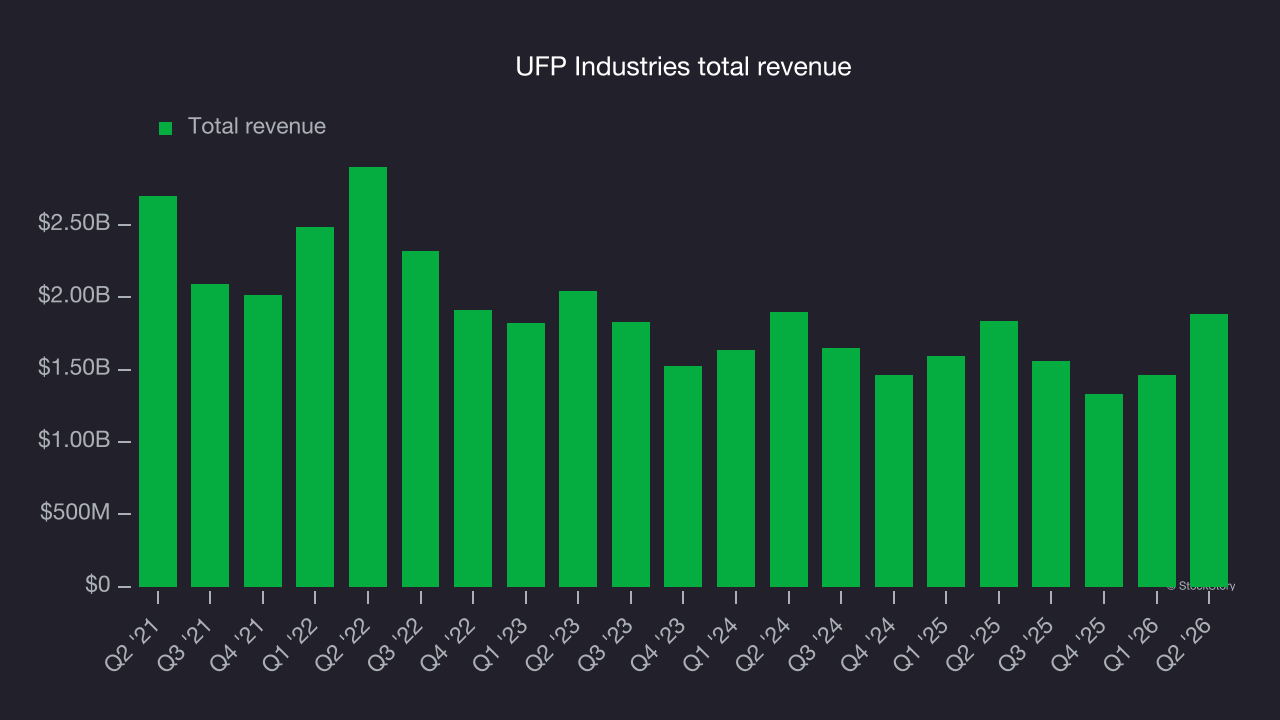This screenshot has height=720, width=1280.
Task: Click the Q1 '22 revenue bar
Action: pos(315,407)
